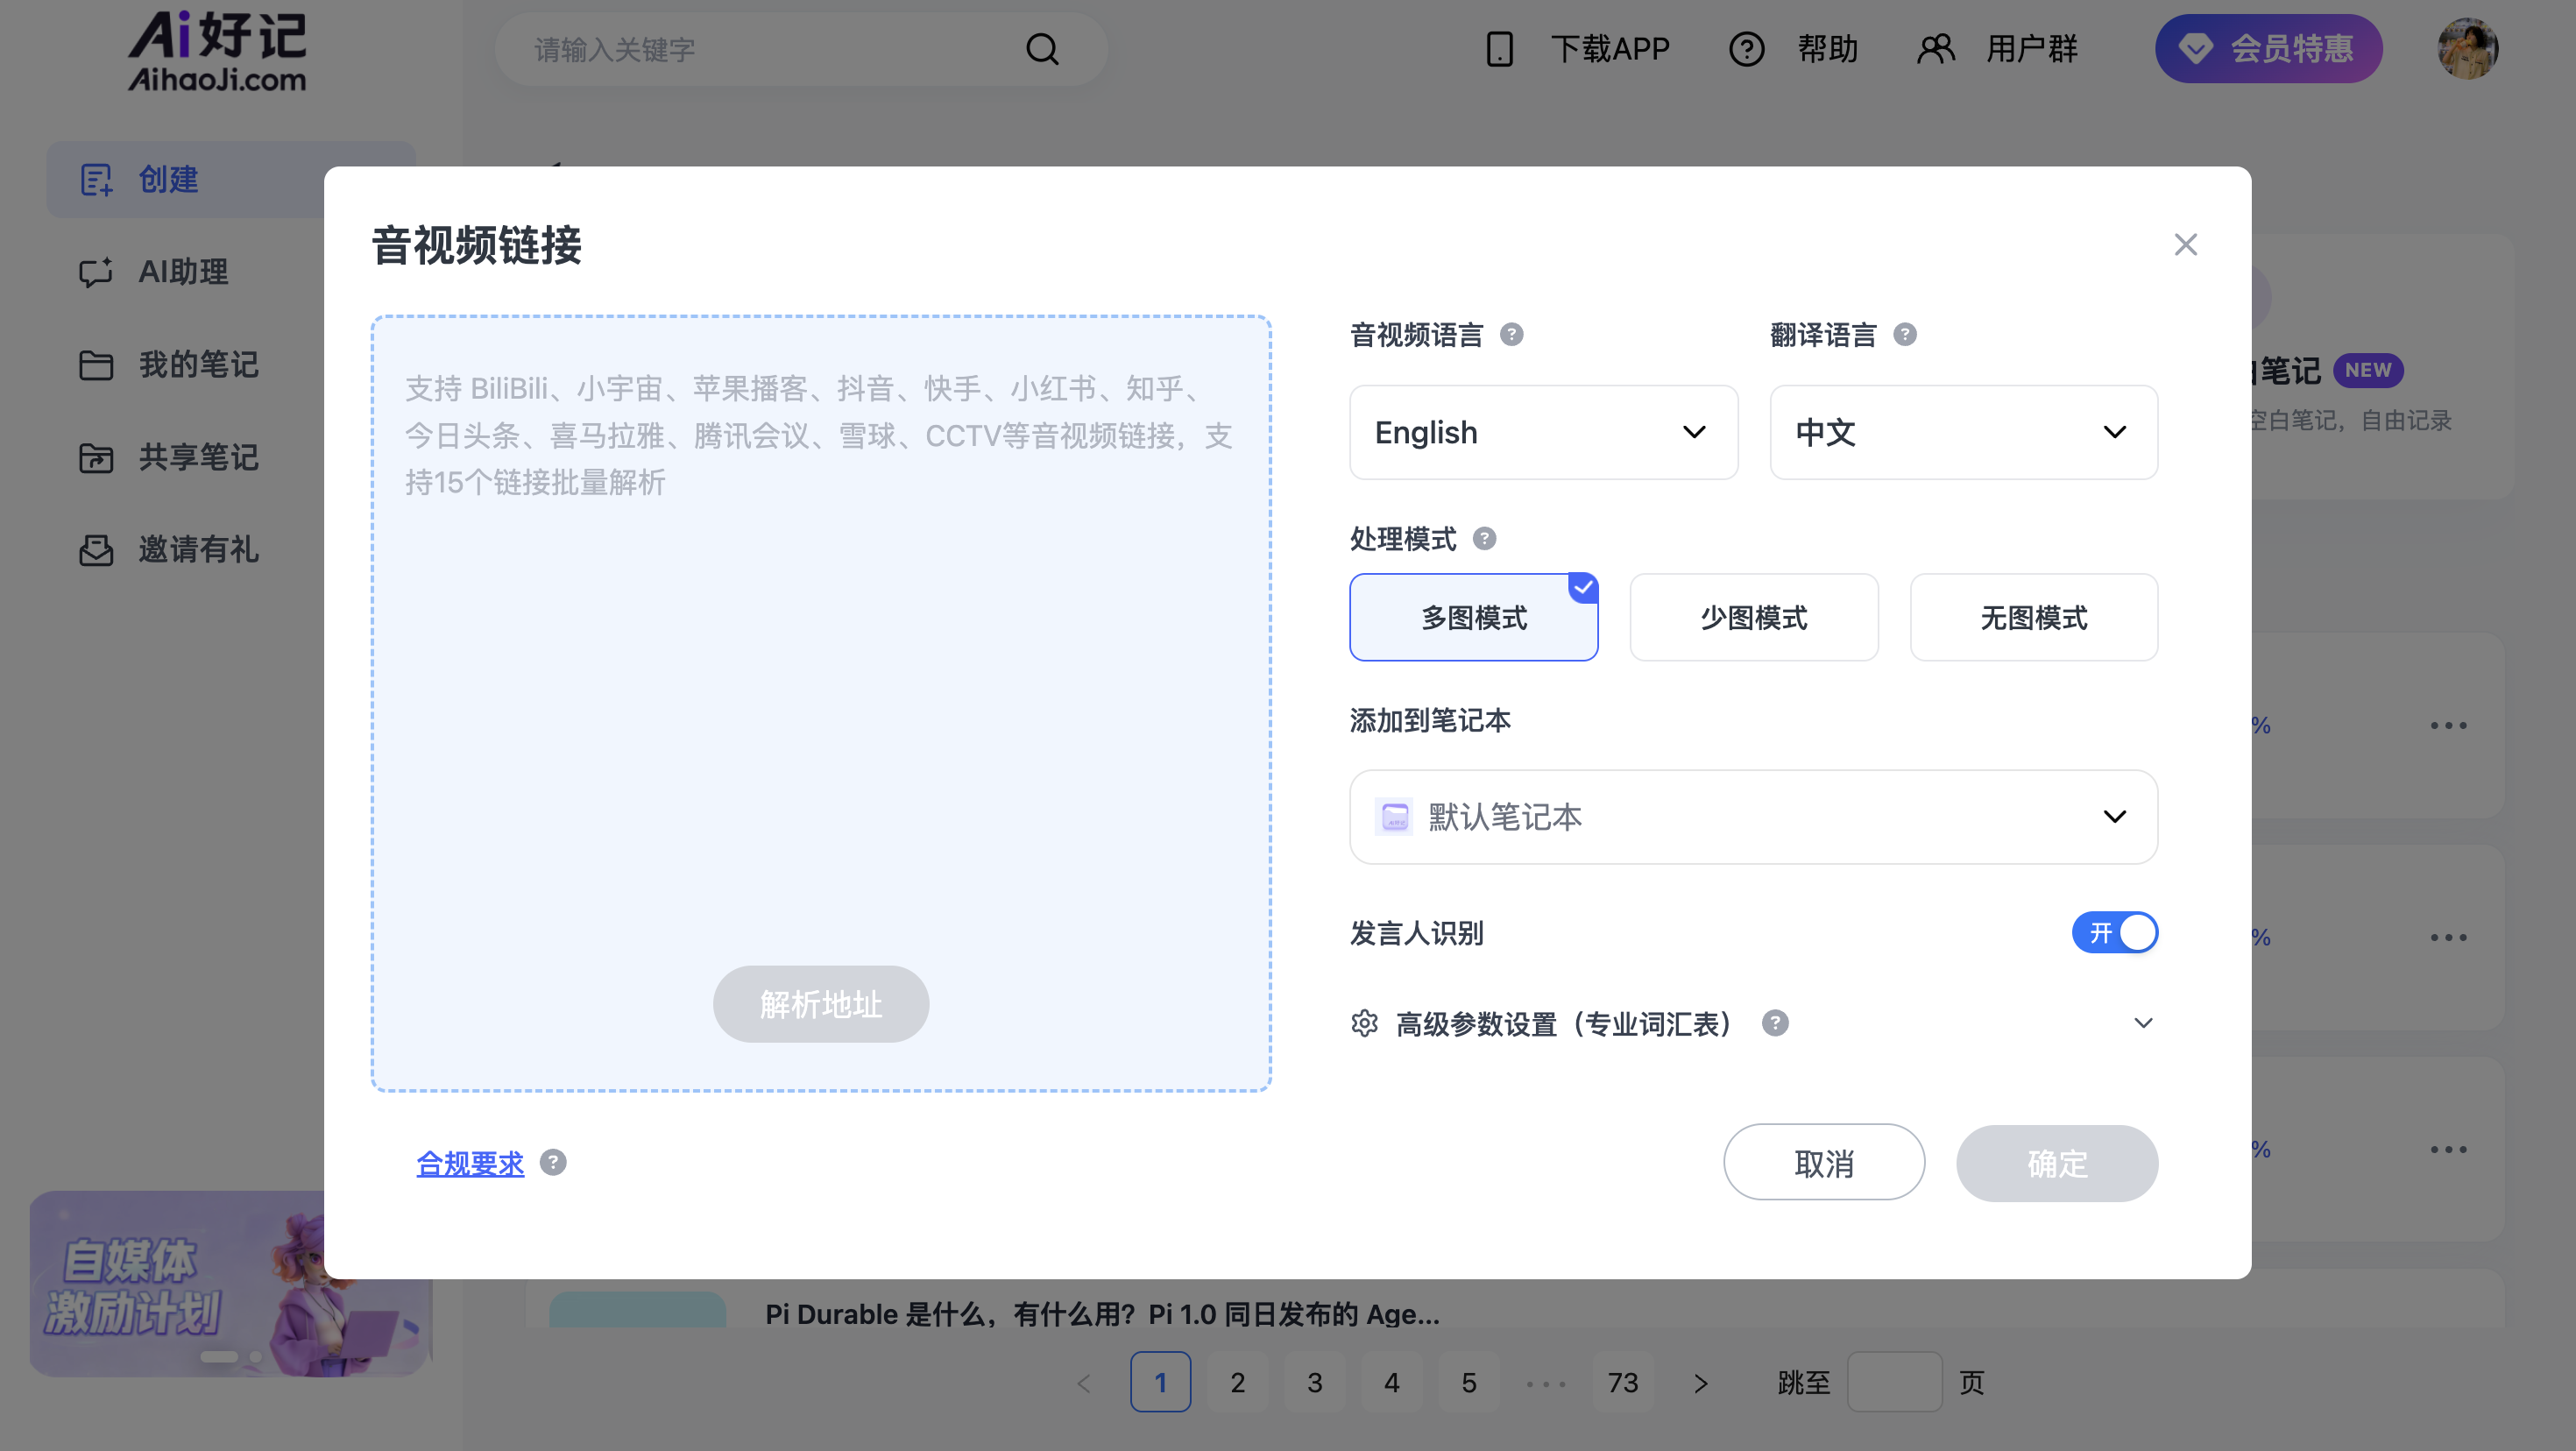2576x1451 pixels.
Task: Expand 高级参数设置 section chevron
Action: (2142, 1022)
